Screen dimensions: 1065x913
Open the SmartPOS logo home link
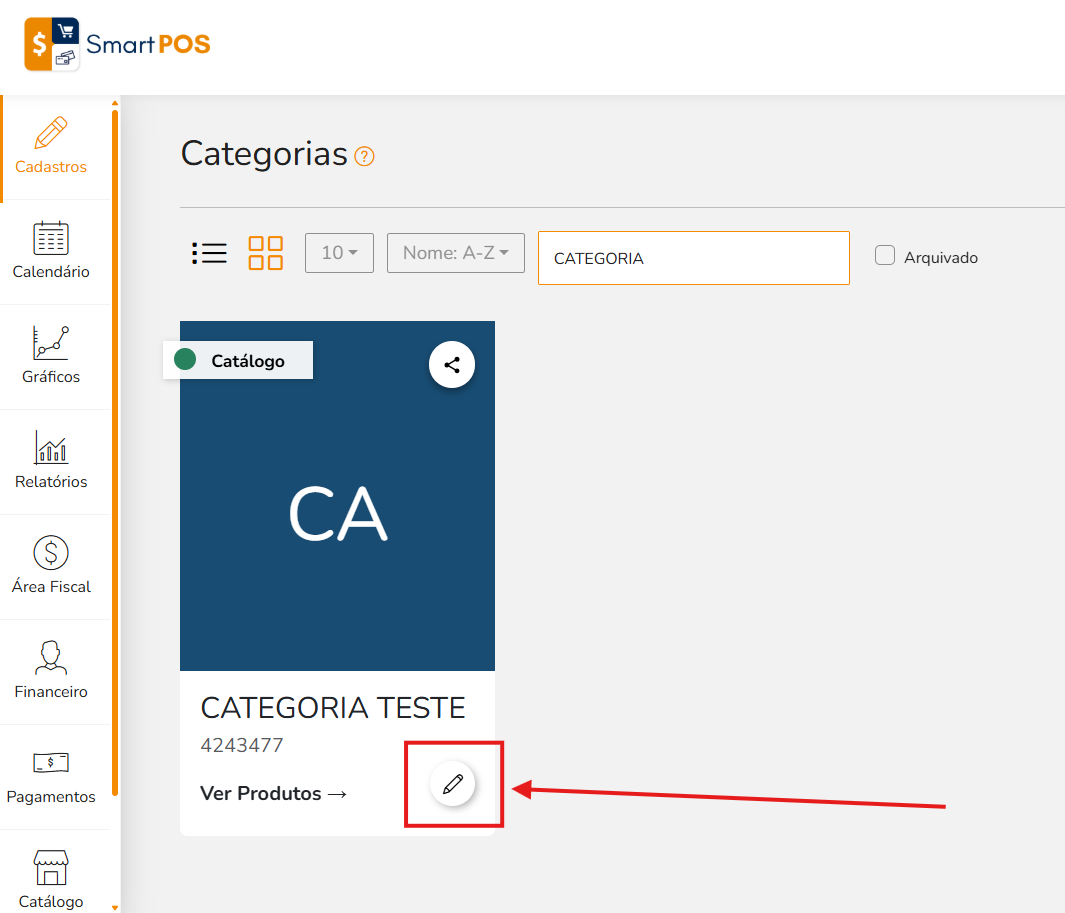click(117, 44)
